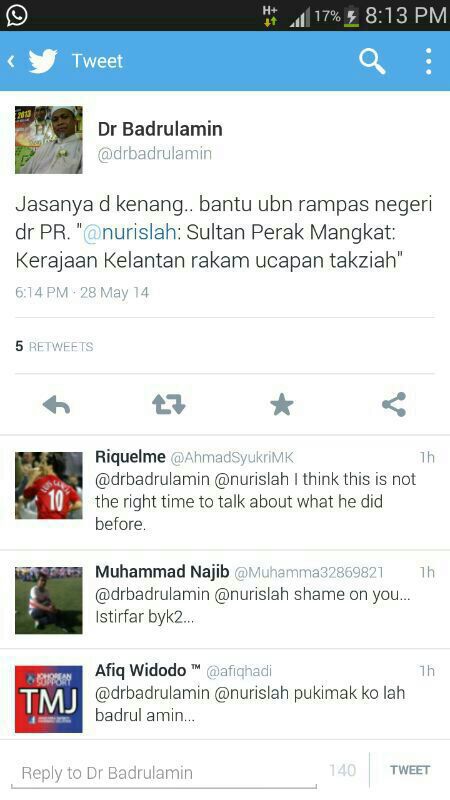Image resolution: width=450 pixels, height=800 pixels.
Task: Reply to the tweet with arrow icon
Action: point(57,405)
